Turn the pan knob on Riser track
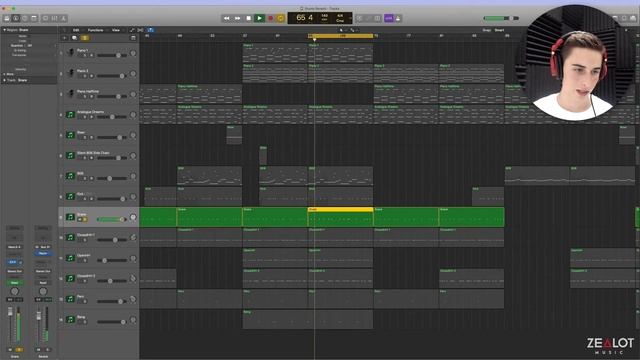Viewport: 640px width, 360px height. 133,135
